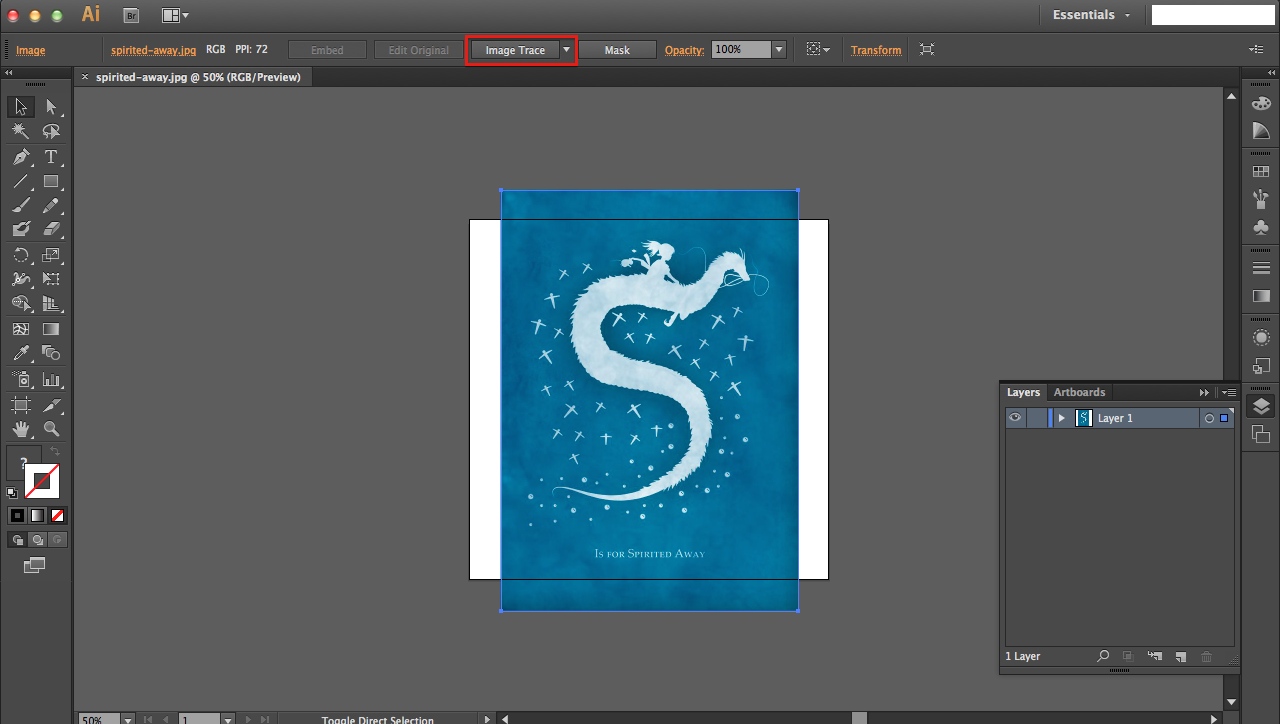Set paint mode to Gradient
Image resolution: width=1280 pixels, height=724 pixels.
coord(37,516)
